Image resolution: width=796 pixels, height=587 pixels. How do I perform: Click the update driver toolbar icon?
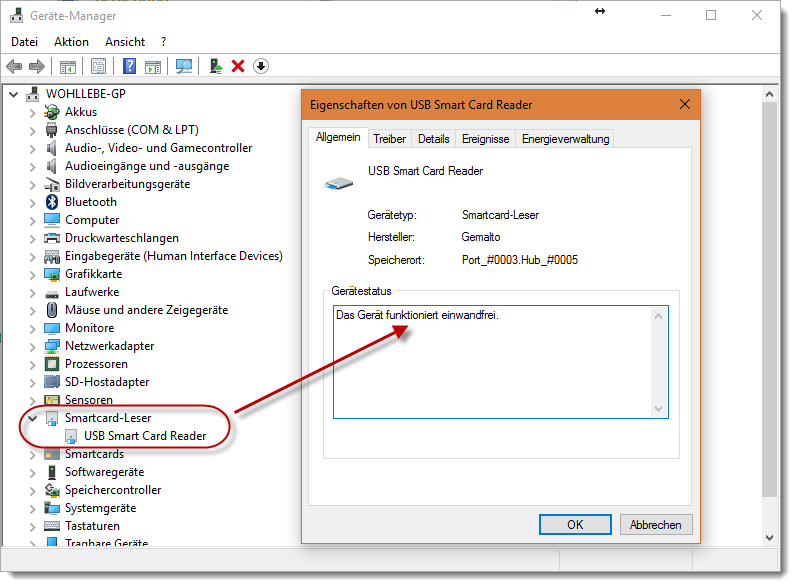[215, 66]
